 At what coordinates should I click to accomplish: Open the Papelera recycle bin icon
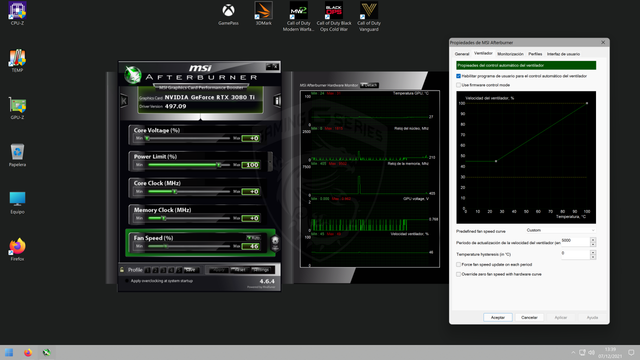17,155
